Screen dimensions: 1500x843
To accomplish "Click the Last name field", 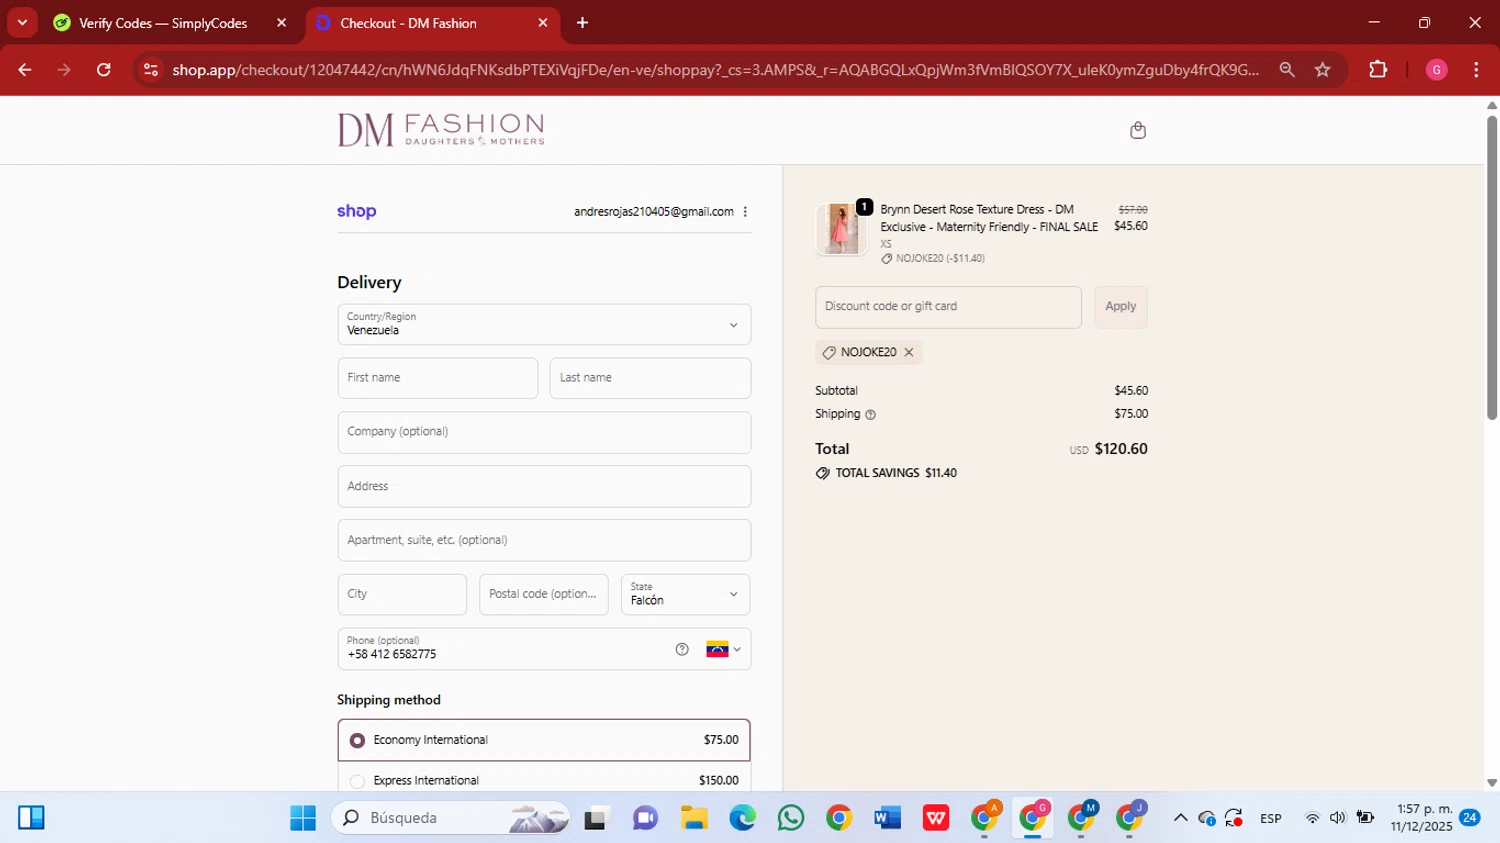I will tap(650, 378).
